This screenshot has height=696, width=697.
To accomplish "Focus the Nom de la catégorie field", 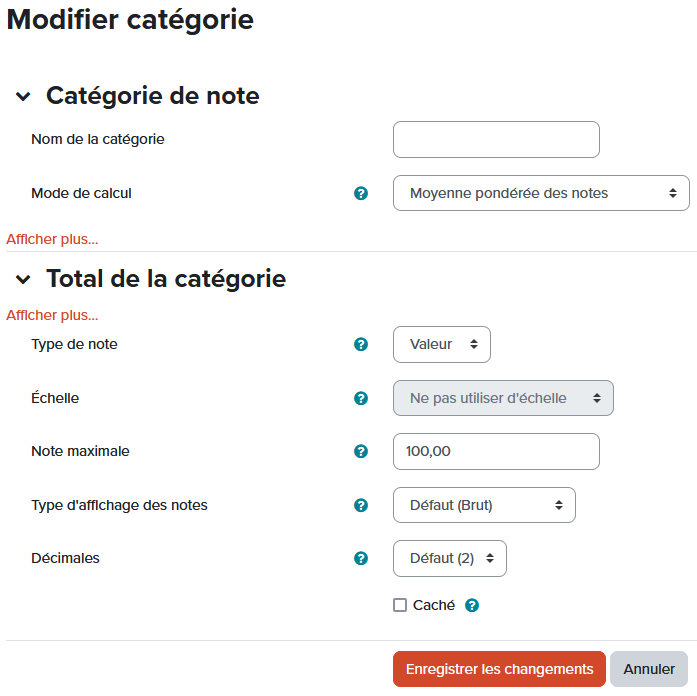I will pos(496,140).
